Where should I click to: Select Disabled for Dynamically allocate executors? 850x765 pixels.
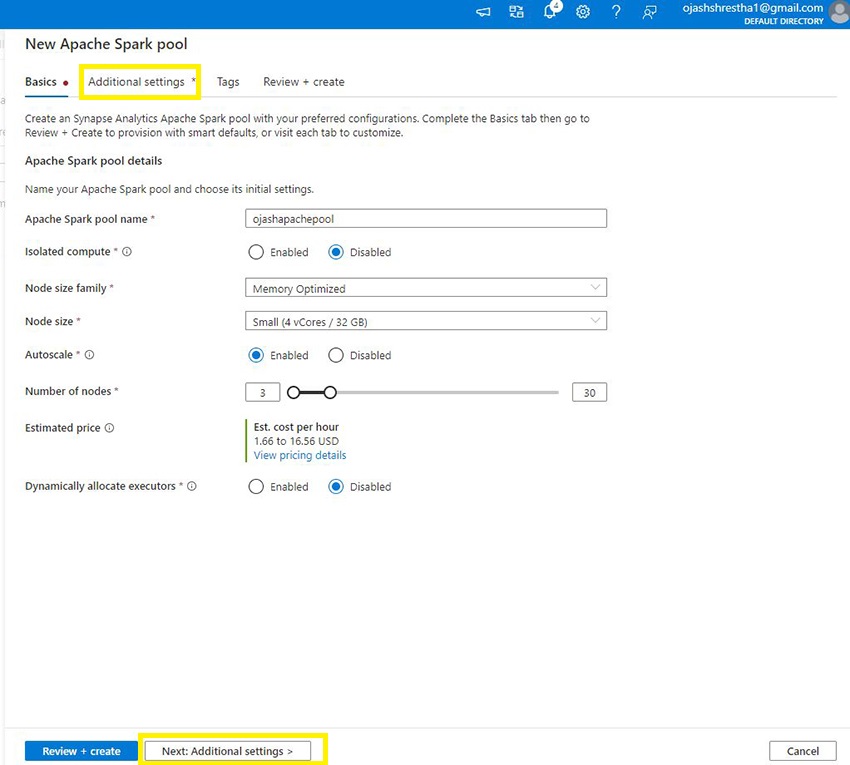(336, 486)
